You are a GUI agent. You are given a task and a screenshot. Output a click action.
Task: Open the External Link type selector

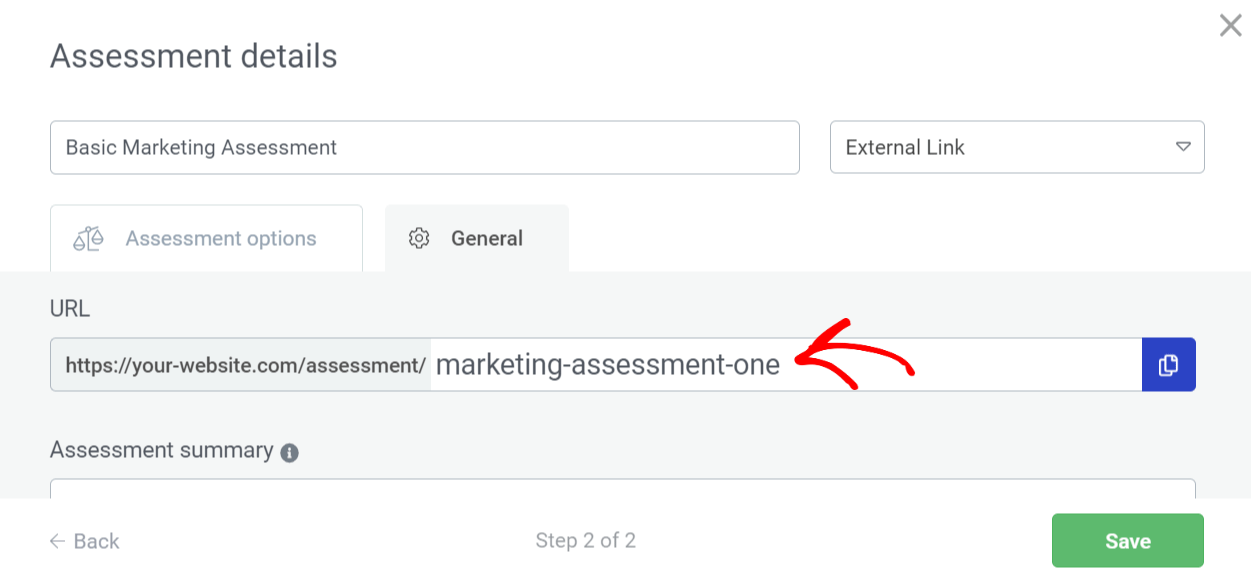pyautogui.click(x=1015, y=147)
